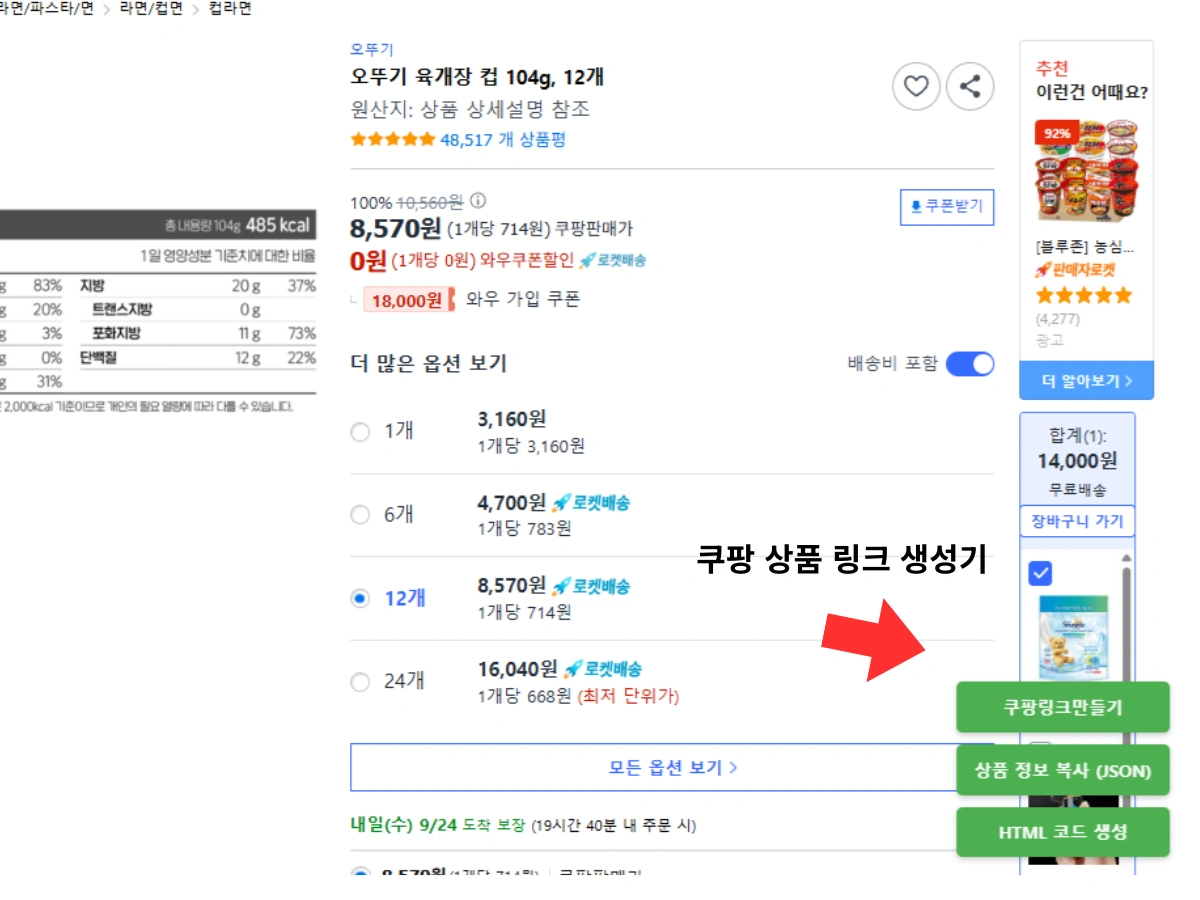Click the product title 오뚜기 육개장 컵 104g, 12개
The image size is (1200, 900).
(x=477, y=77)
